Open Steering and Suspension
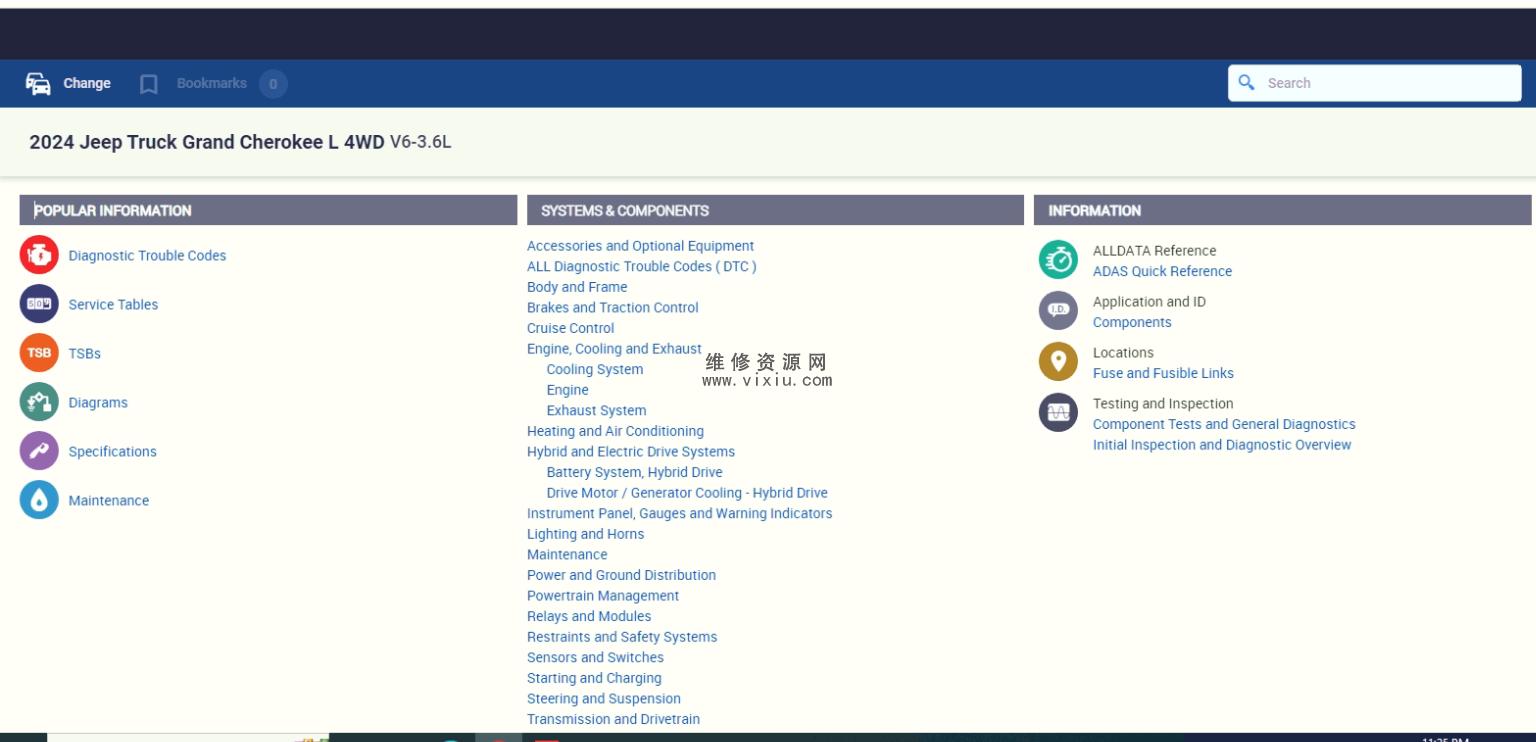The height and width of the screenshot is (742, 1536). point(604,699)
